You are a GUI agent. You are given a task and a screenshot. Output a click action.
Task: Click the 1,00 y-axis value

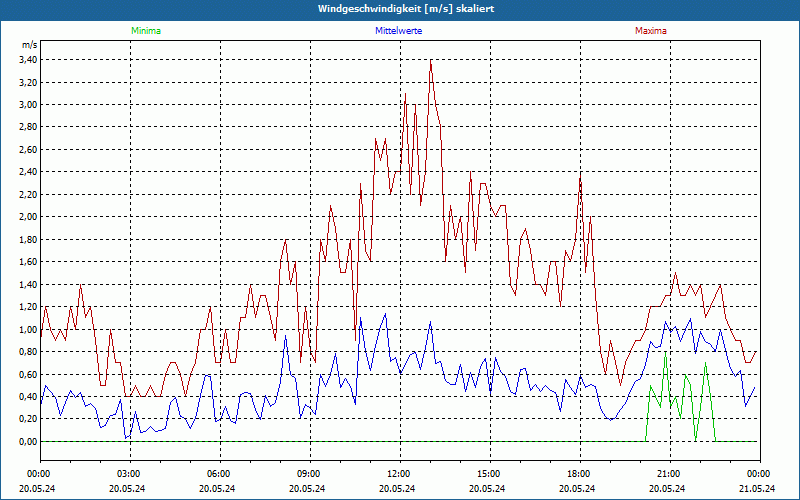pos(28,329)
